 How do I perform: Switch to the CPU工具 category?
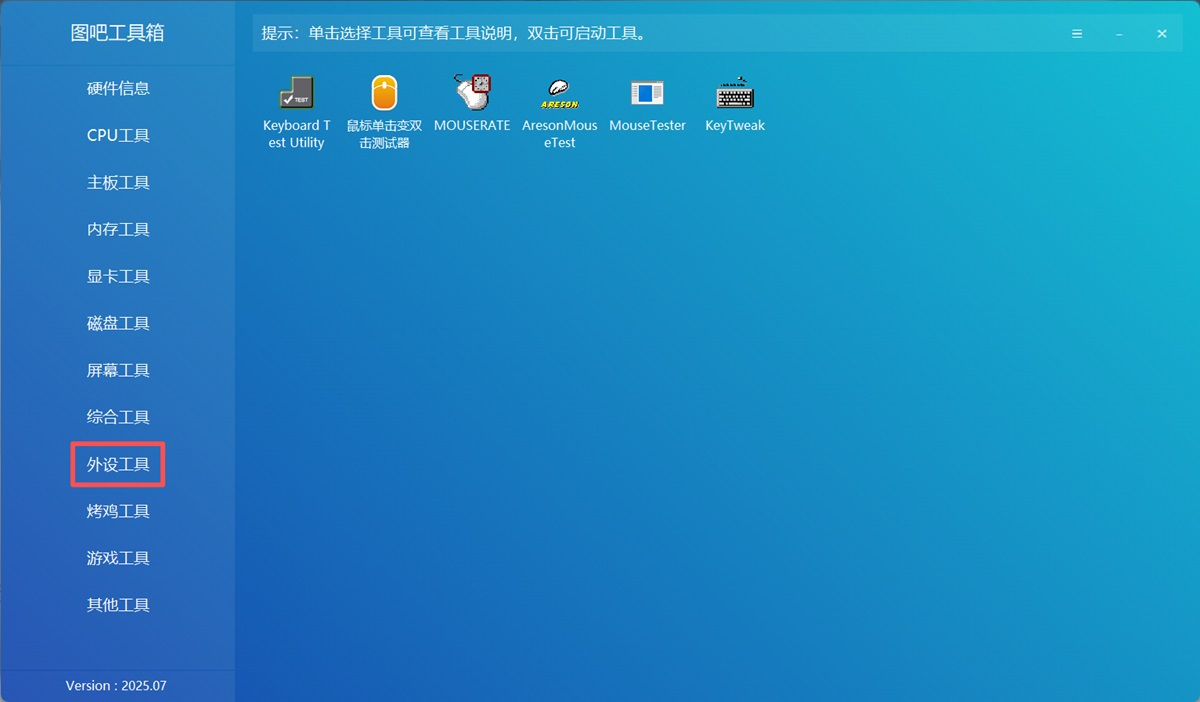tap(118, 135)
